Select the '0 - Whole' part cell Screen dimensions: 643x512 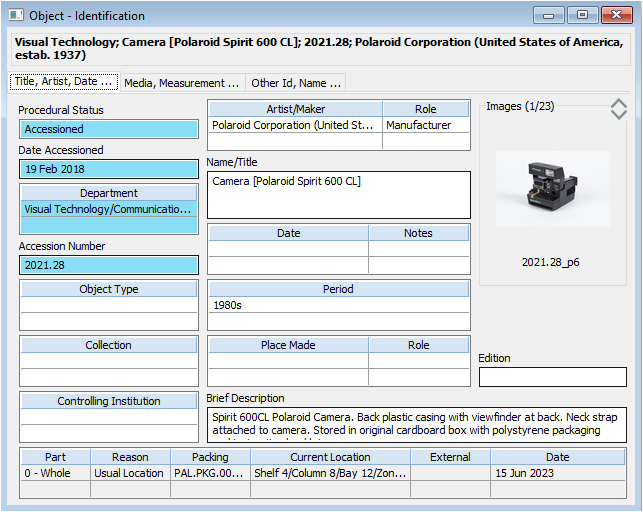point(55,473)
